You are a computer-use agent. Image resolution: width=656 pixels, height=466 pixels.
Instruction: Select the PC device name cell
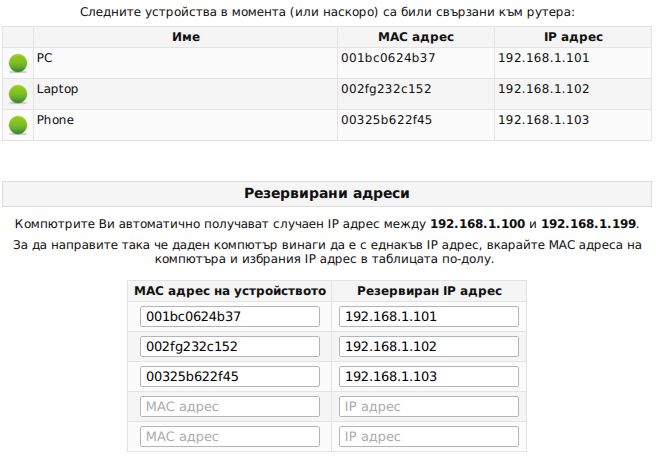[185, 63]
